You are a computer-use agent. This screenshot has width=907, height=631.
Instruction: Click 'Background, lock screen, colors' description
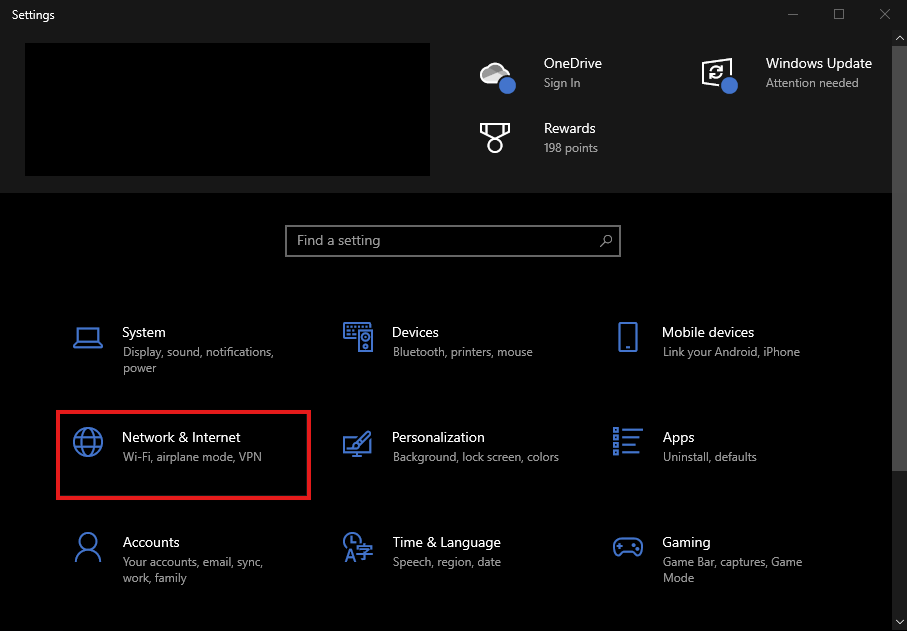(x=475, y=457)
